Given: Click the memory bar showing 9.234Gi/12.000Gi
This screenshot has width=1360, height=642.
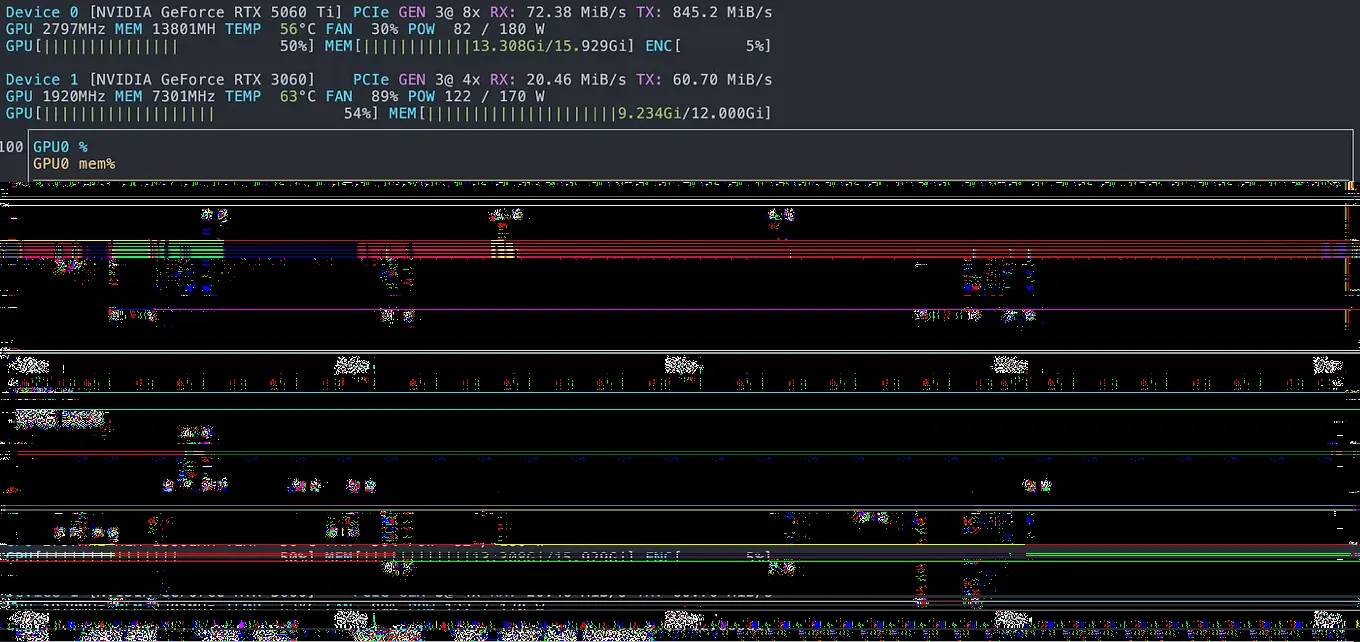Looking at the screenshot, I should [580, 113].
